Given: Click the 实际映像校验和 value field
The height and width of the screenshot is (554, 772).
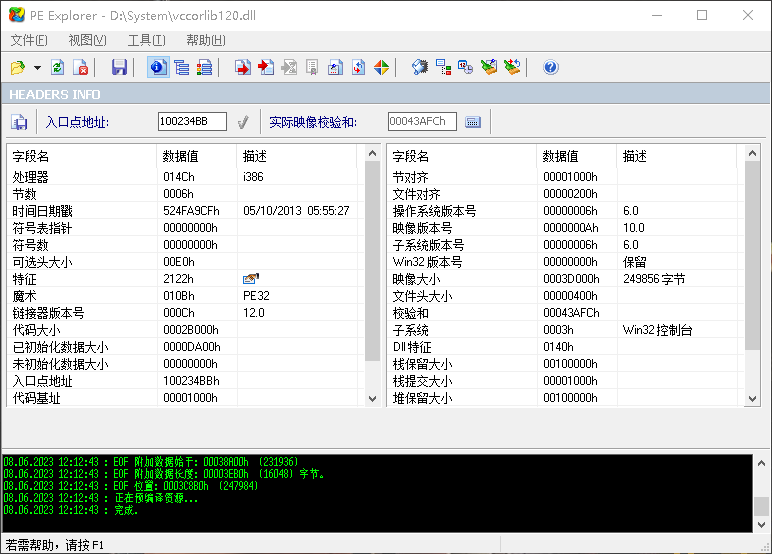Looking at the screenshot, I should pos(422,122).
